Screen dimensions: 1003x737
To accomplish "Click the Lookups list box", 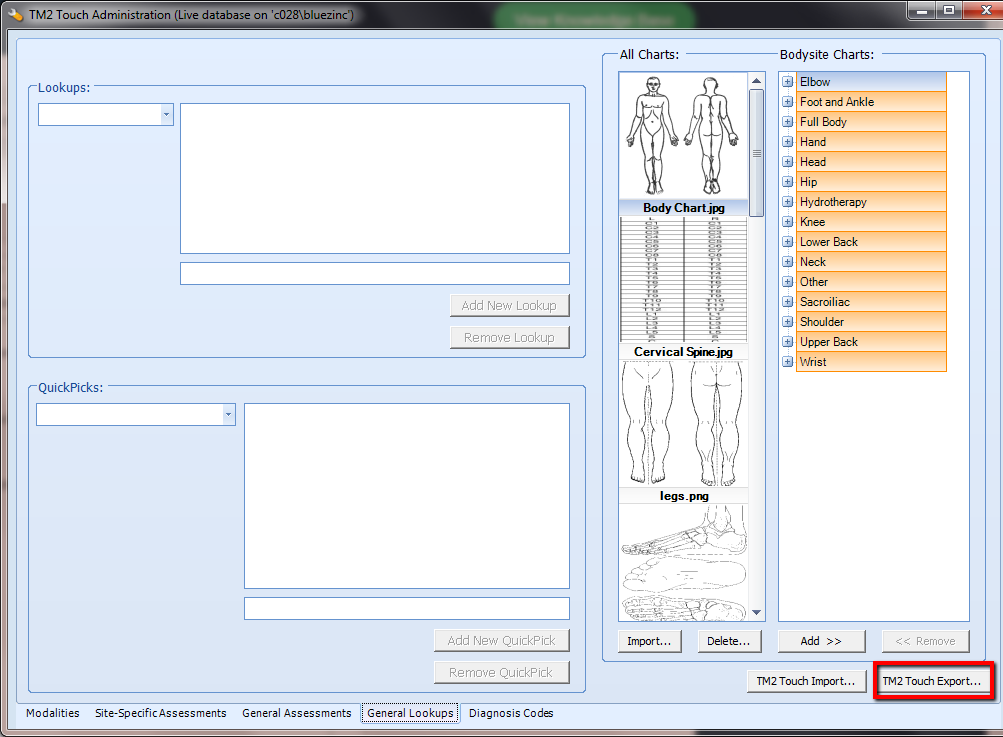I will click(x=375, y=178).
